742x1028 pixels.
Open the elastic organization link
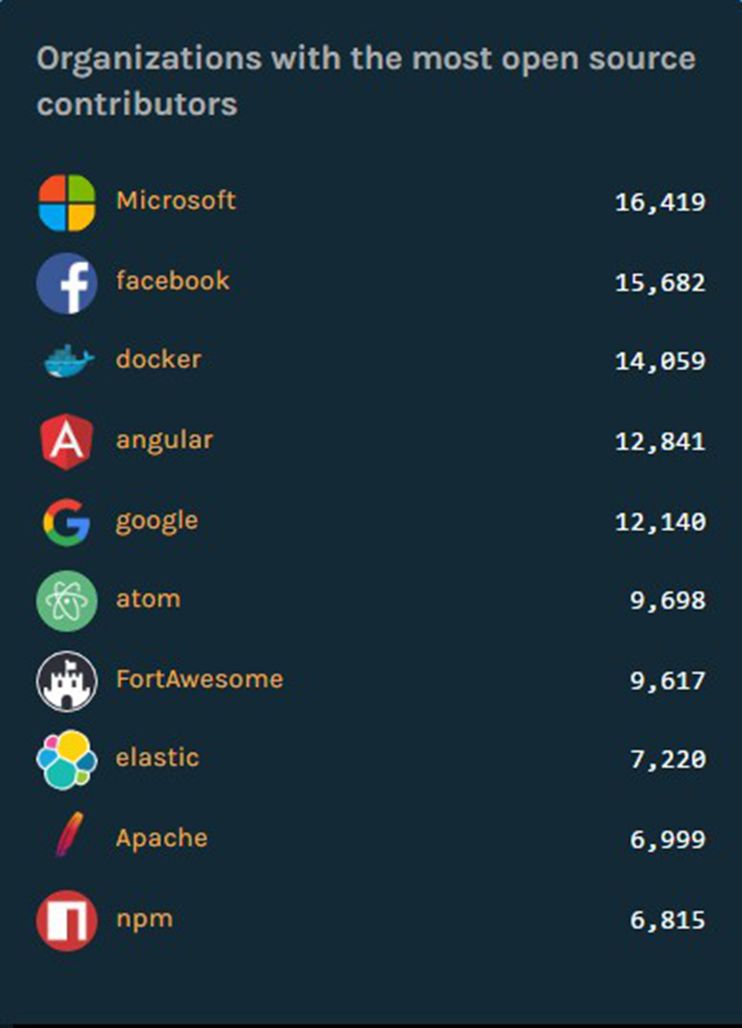pyautogui.click(x=157, y=758)
